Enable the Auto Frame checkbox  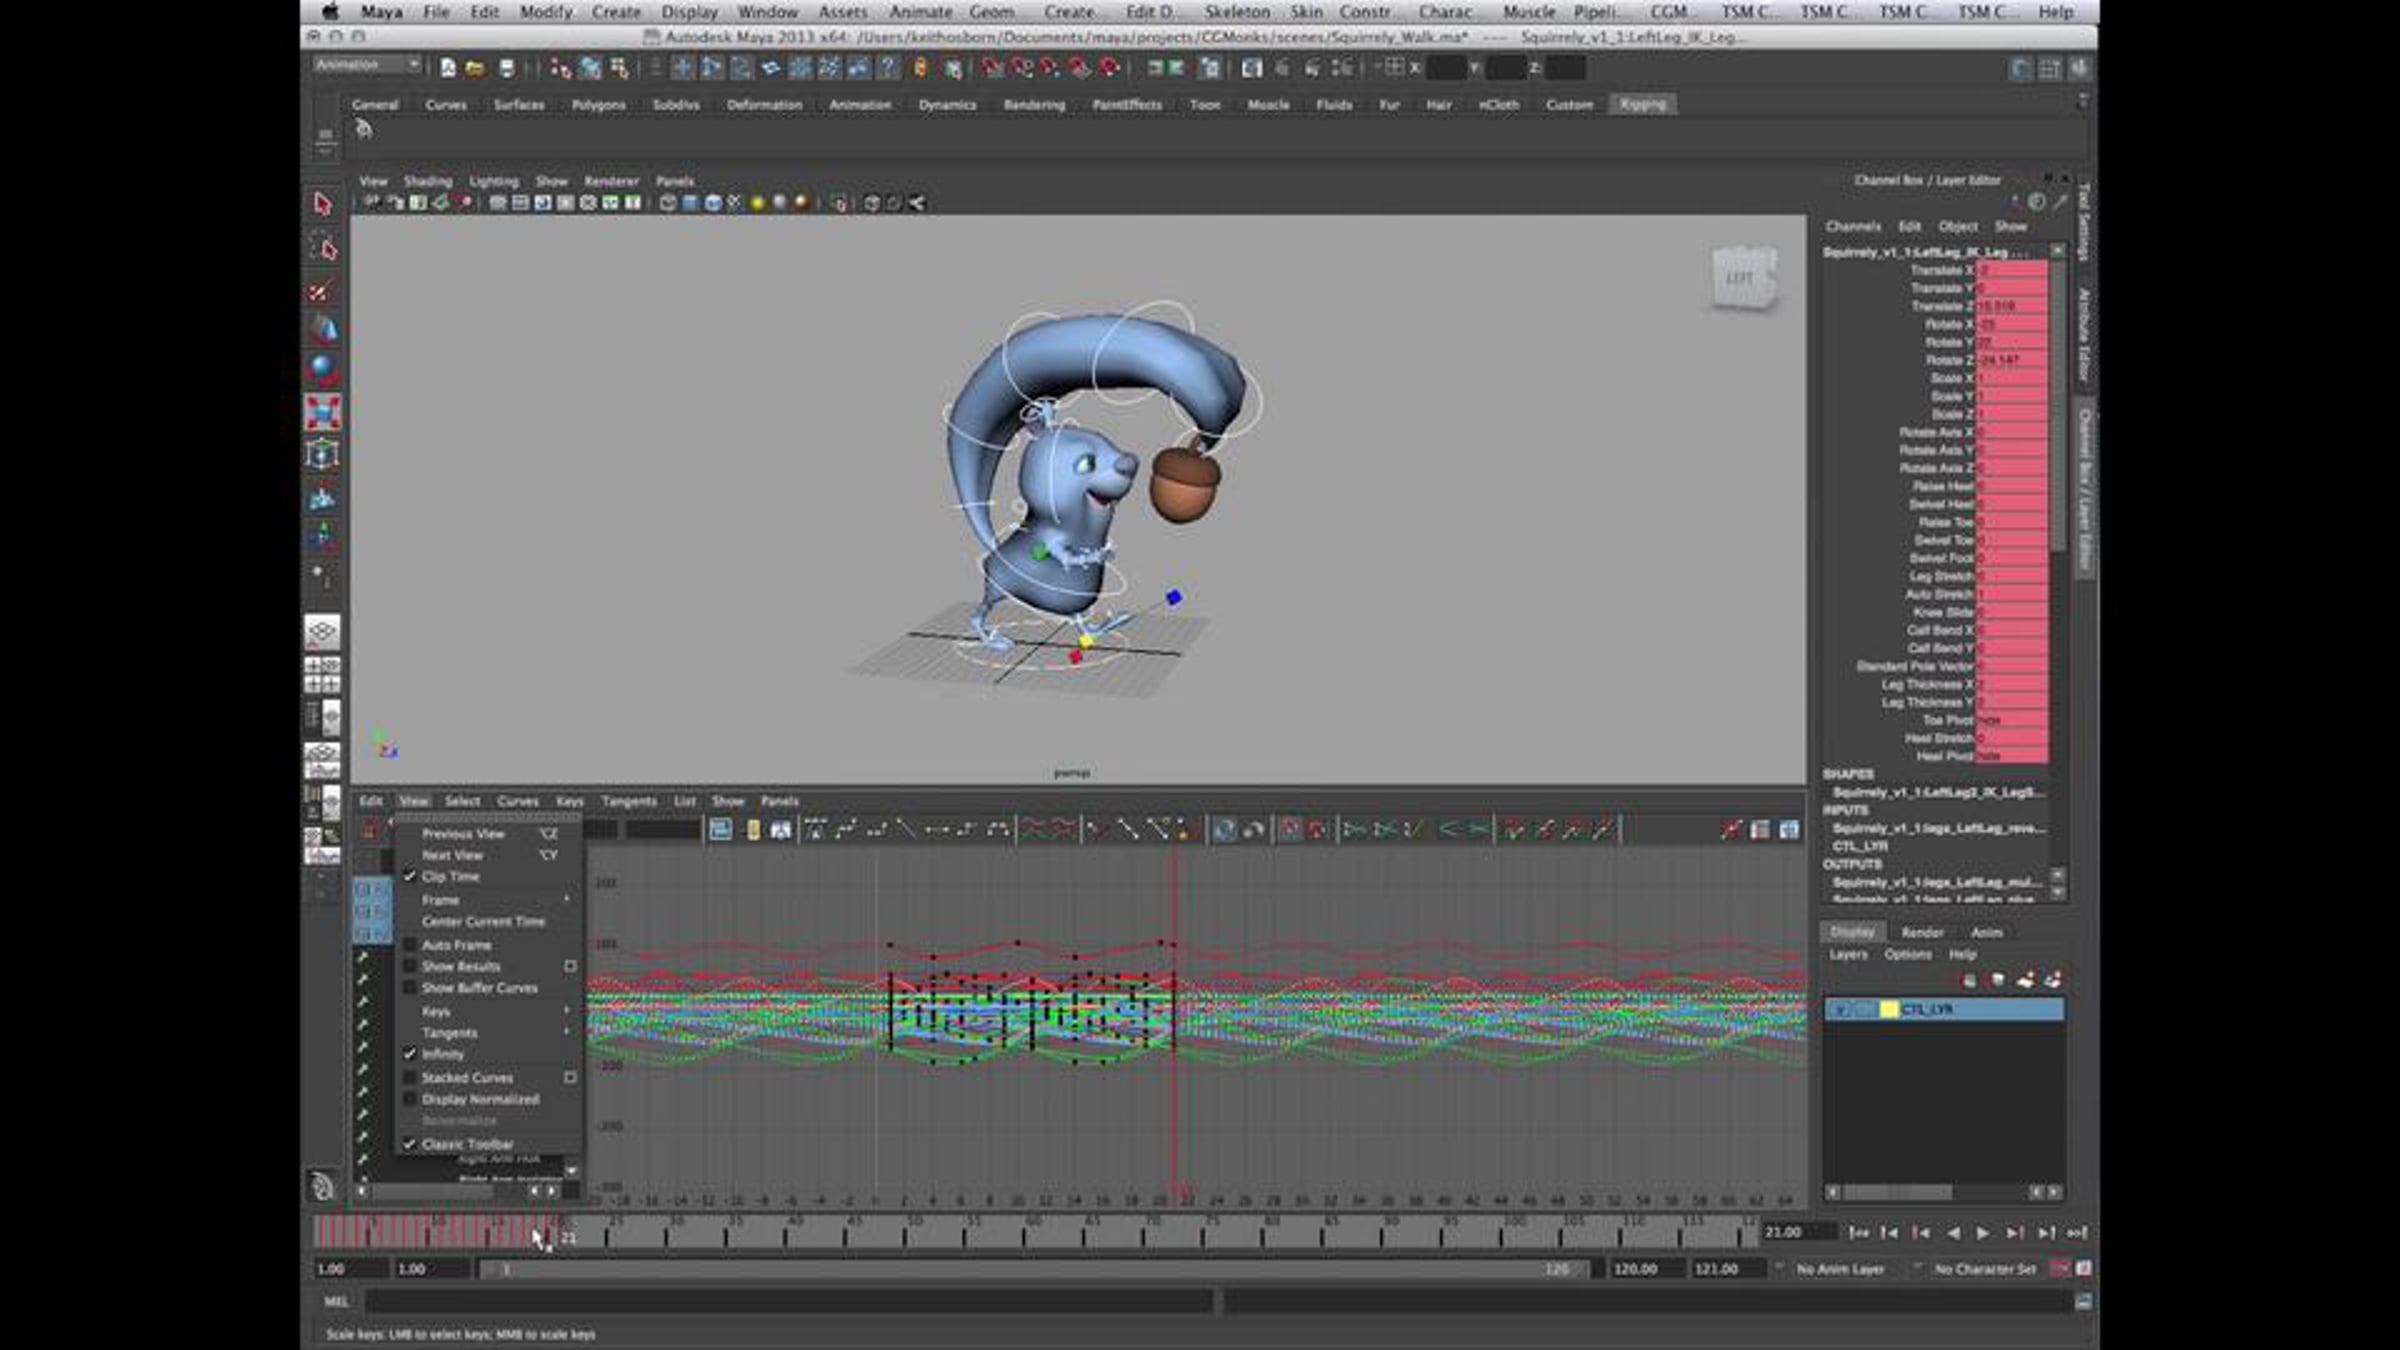(409, 945)
